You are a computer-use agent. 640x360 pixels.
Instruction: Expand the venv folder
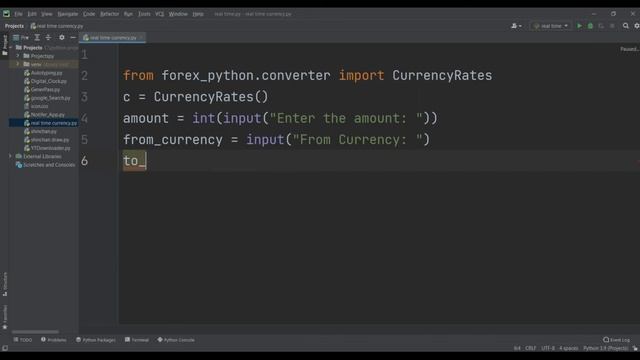click(18, 64)
